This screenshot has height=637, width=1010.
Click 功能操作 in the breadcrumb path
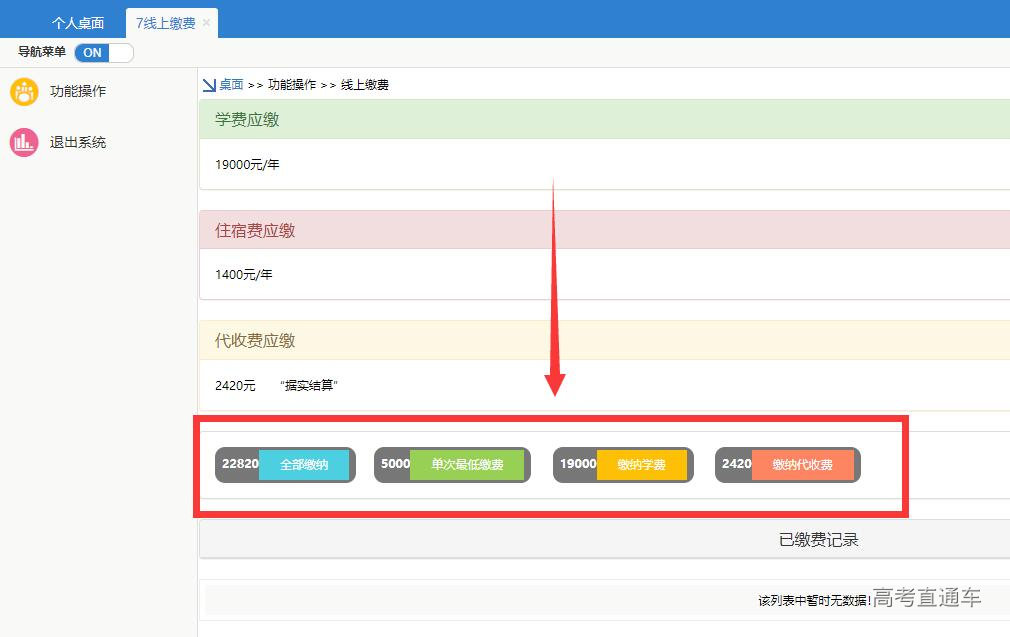coord(291,86)
